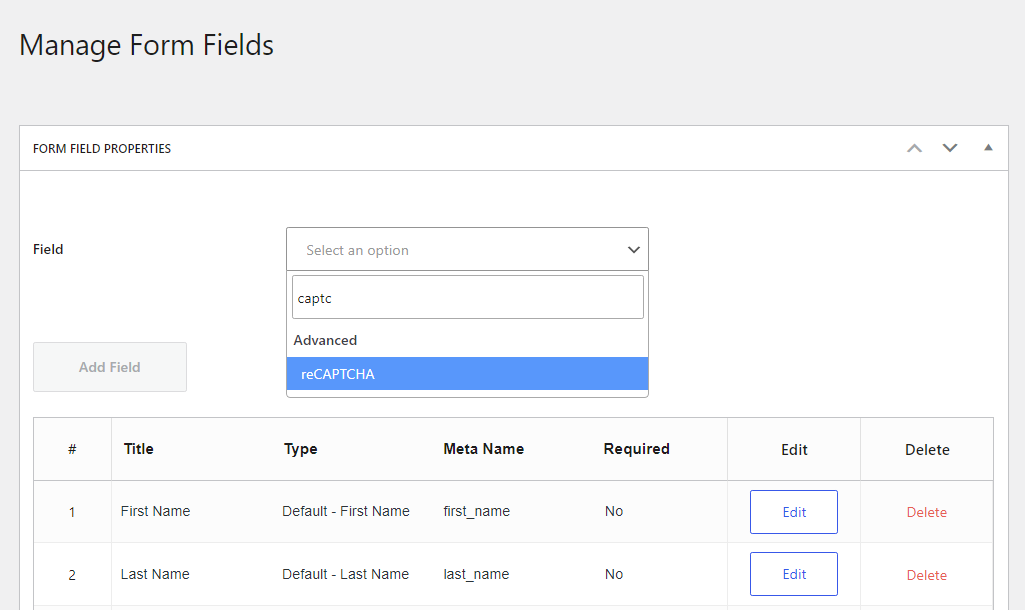This screenshot has height=610, width=1025.
Task: Click the Advanced group label in dropdown
Action: (325, 340)
